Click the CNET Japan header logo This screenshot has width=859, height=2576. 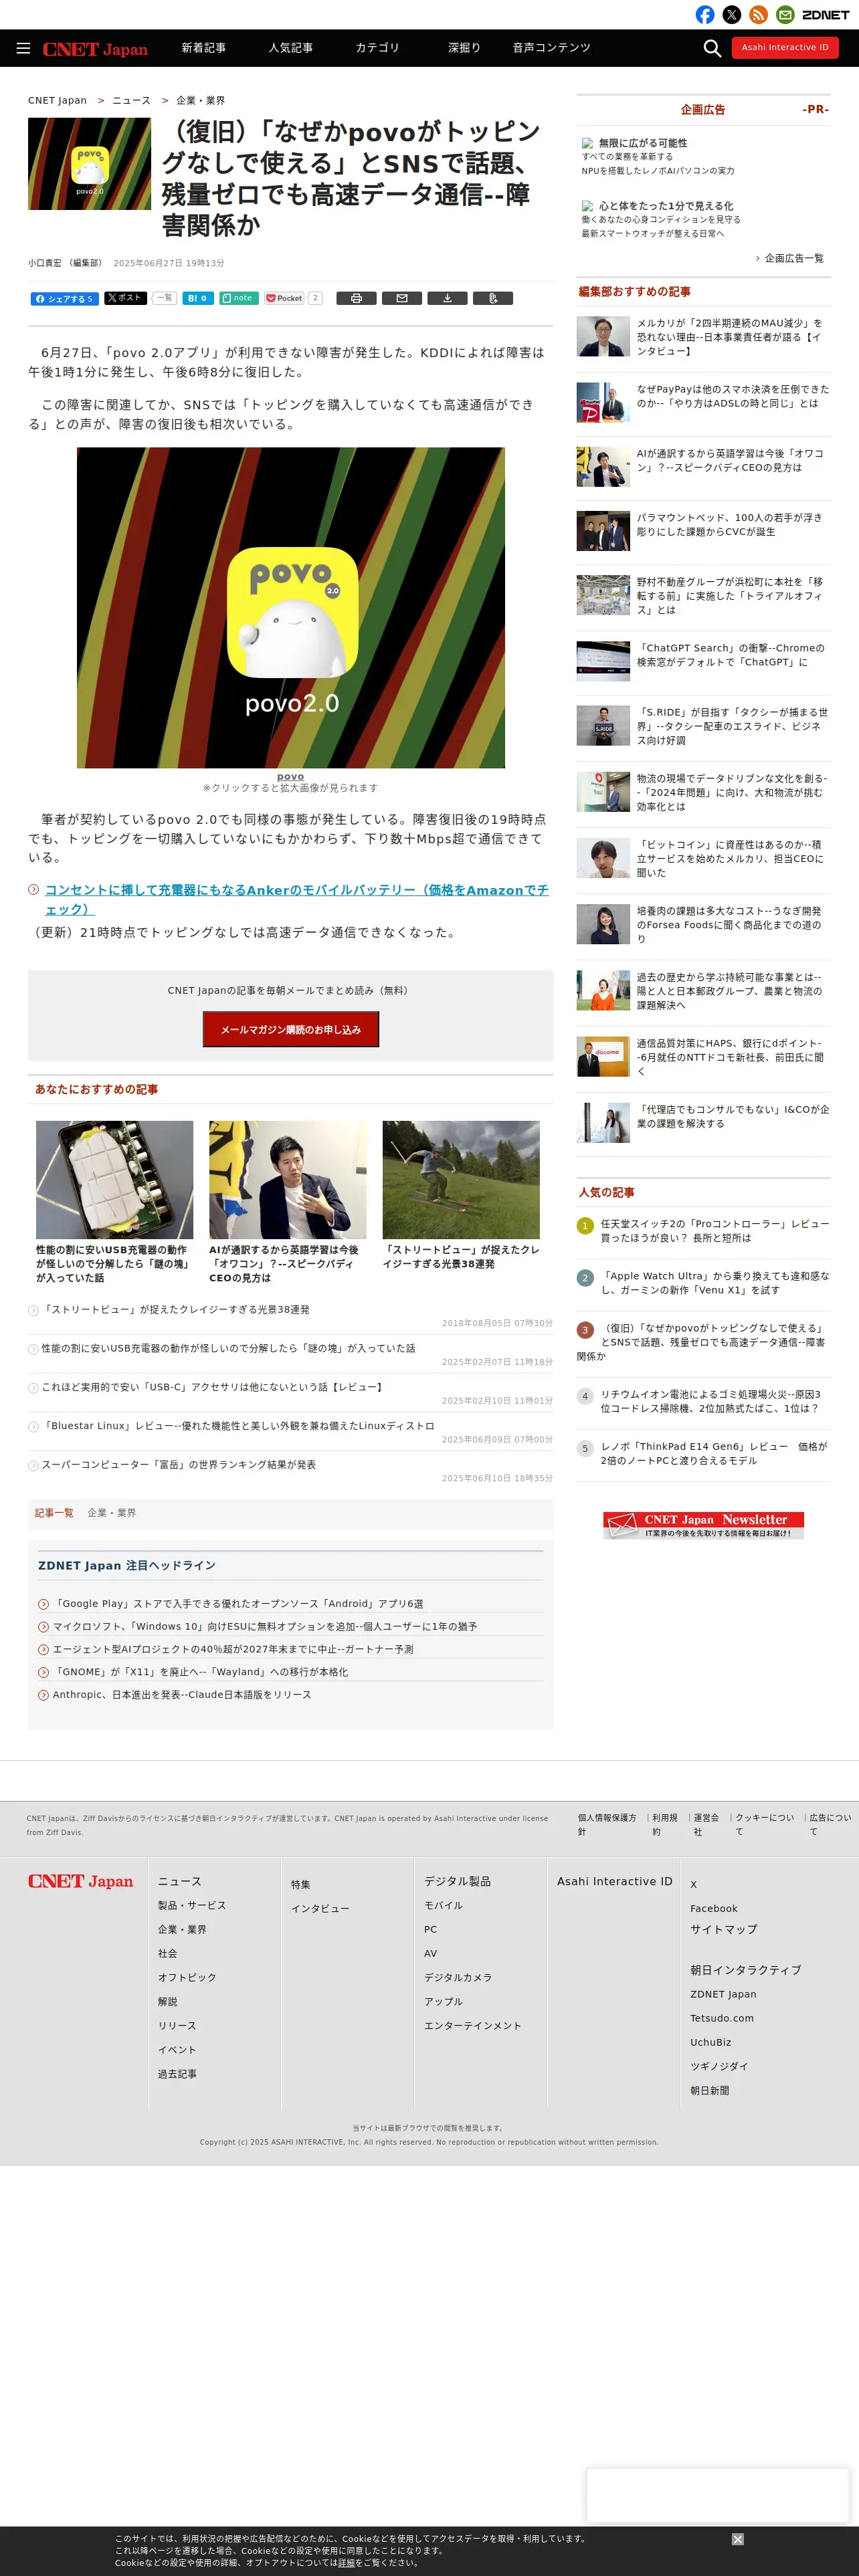point(95,49)
